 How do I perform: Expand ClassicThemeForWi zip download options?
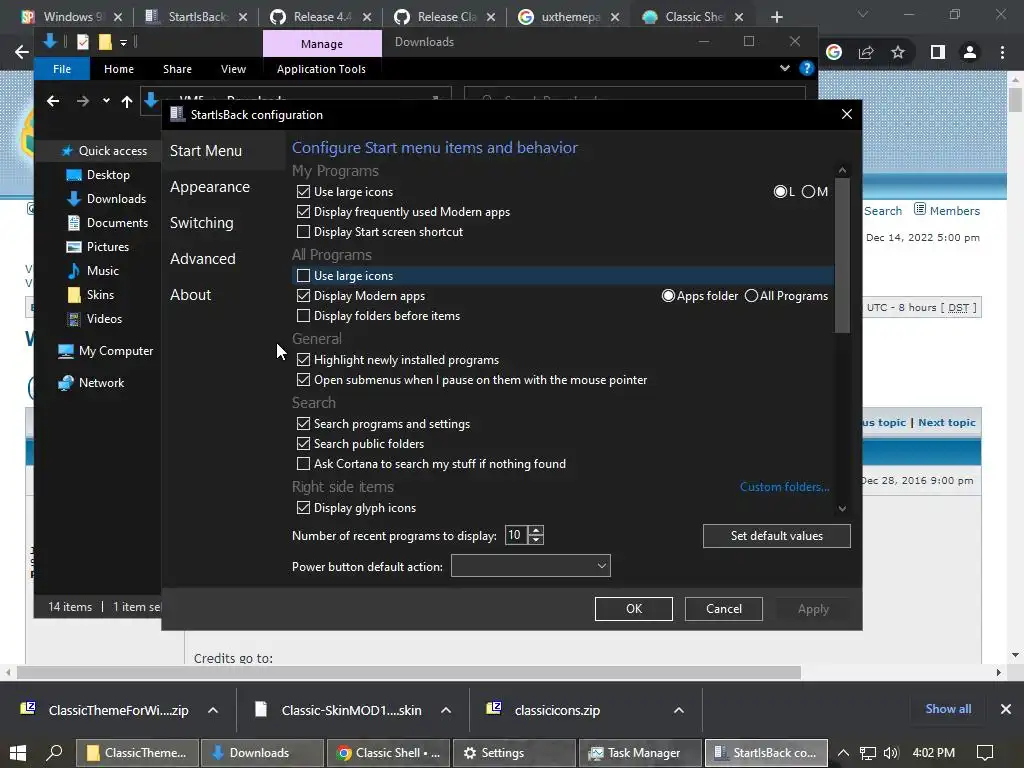tap(213, 710)
